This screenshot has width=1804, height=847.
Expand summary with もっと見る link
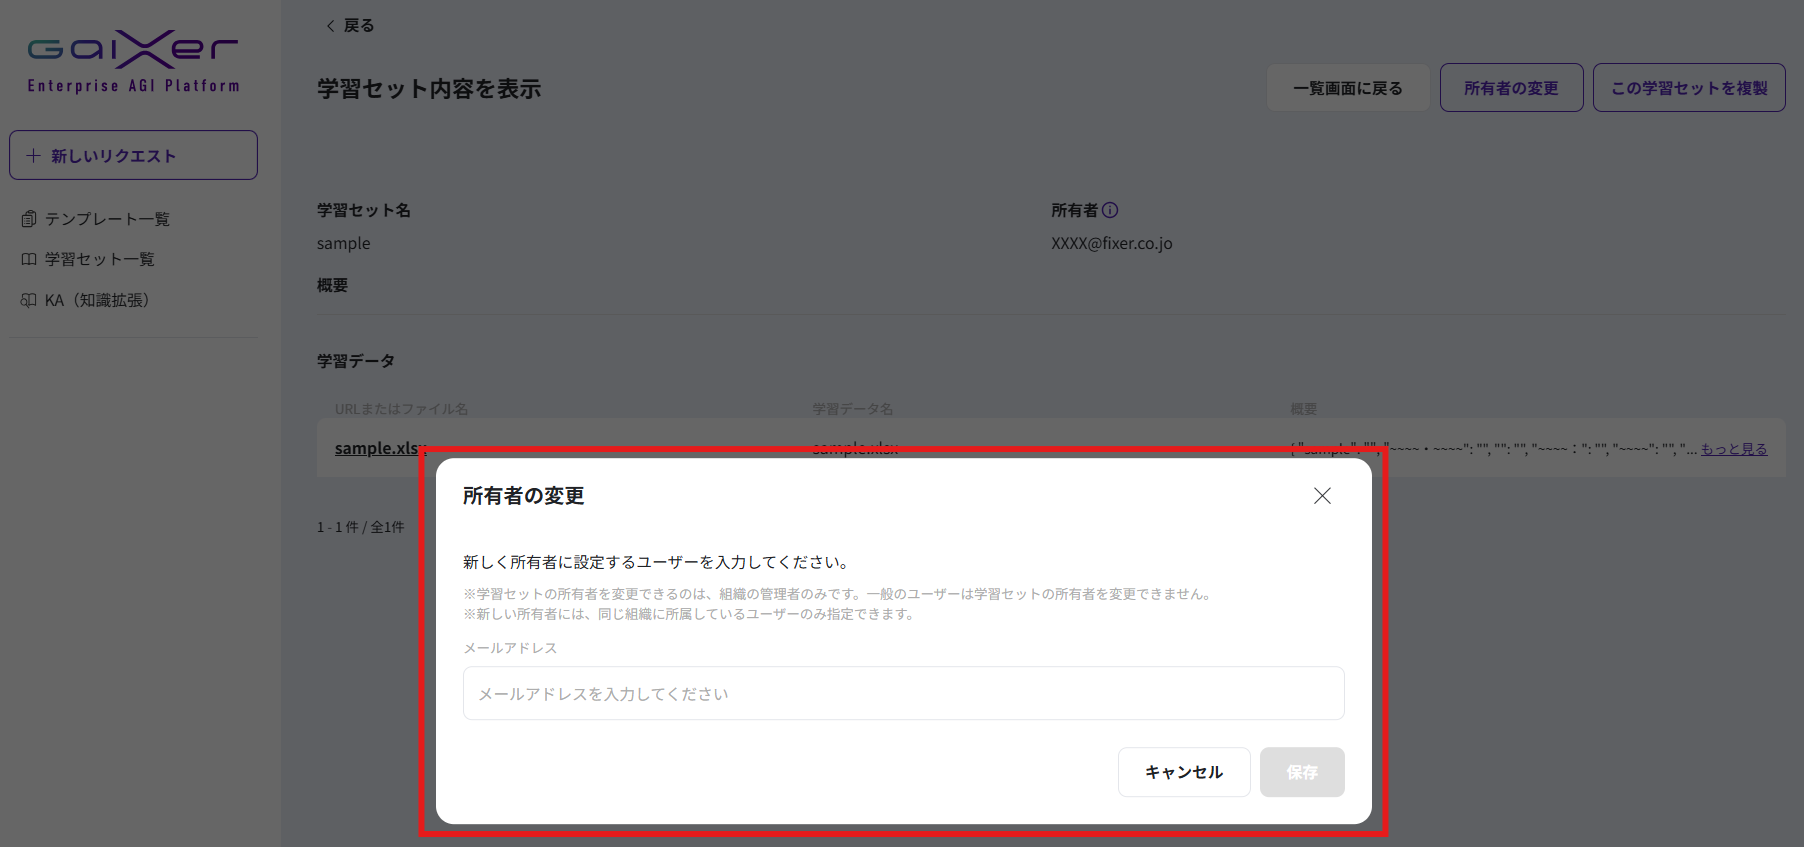[1734, 449]
